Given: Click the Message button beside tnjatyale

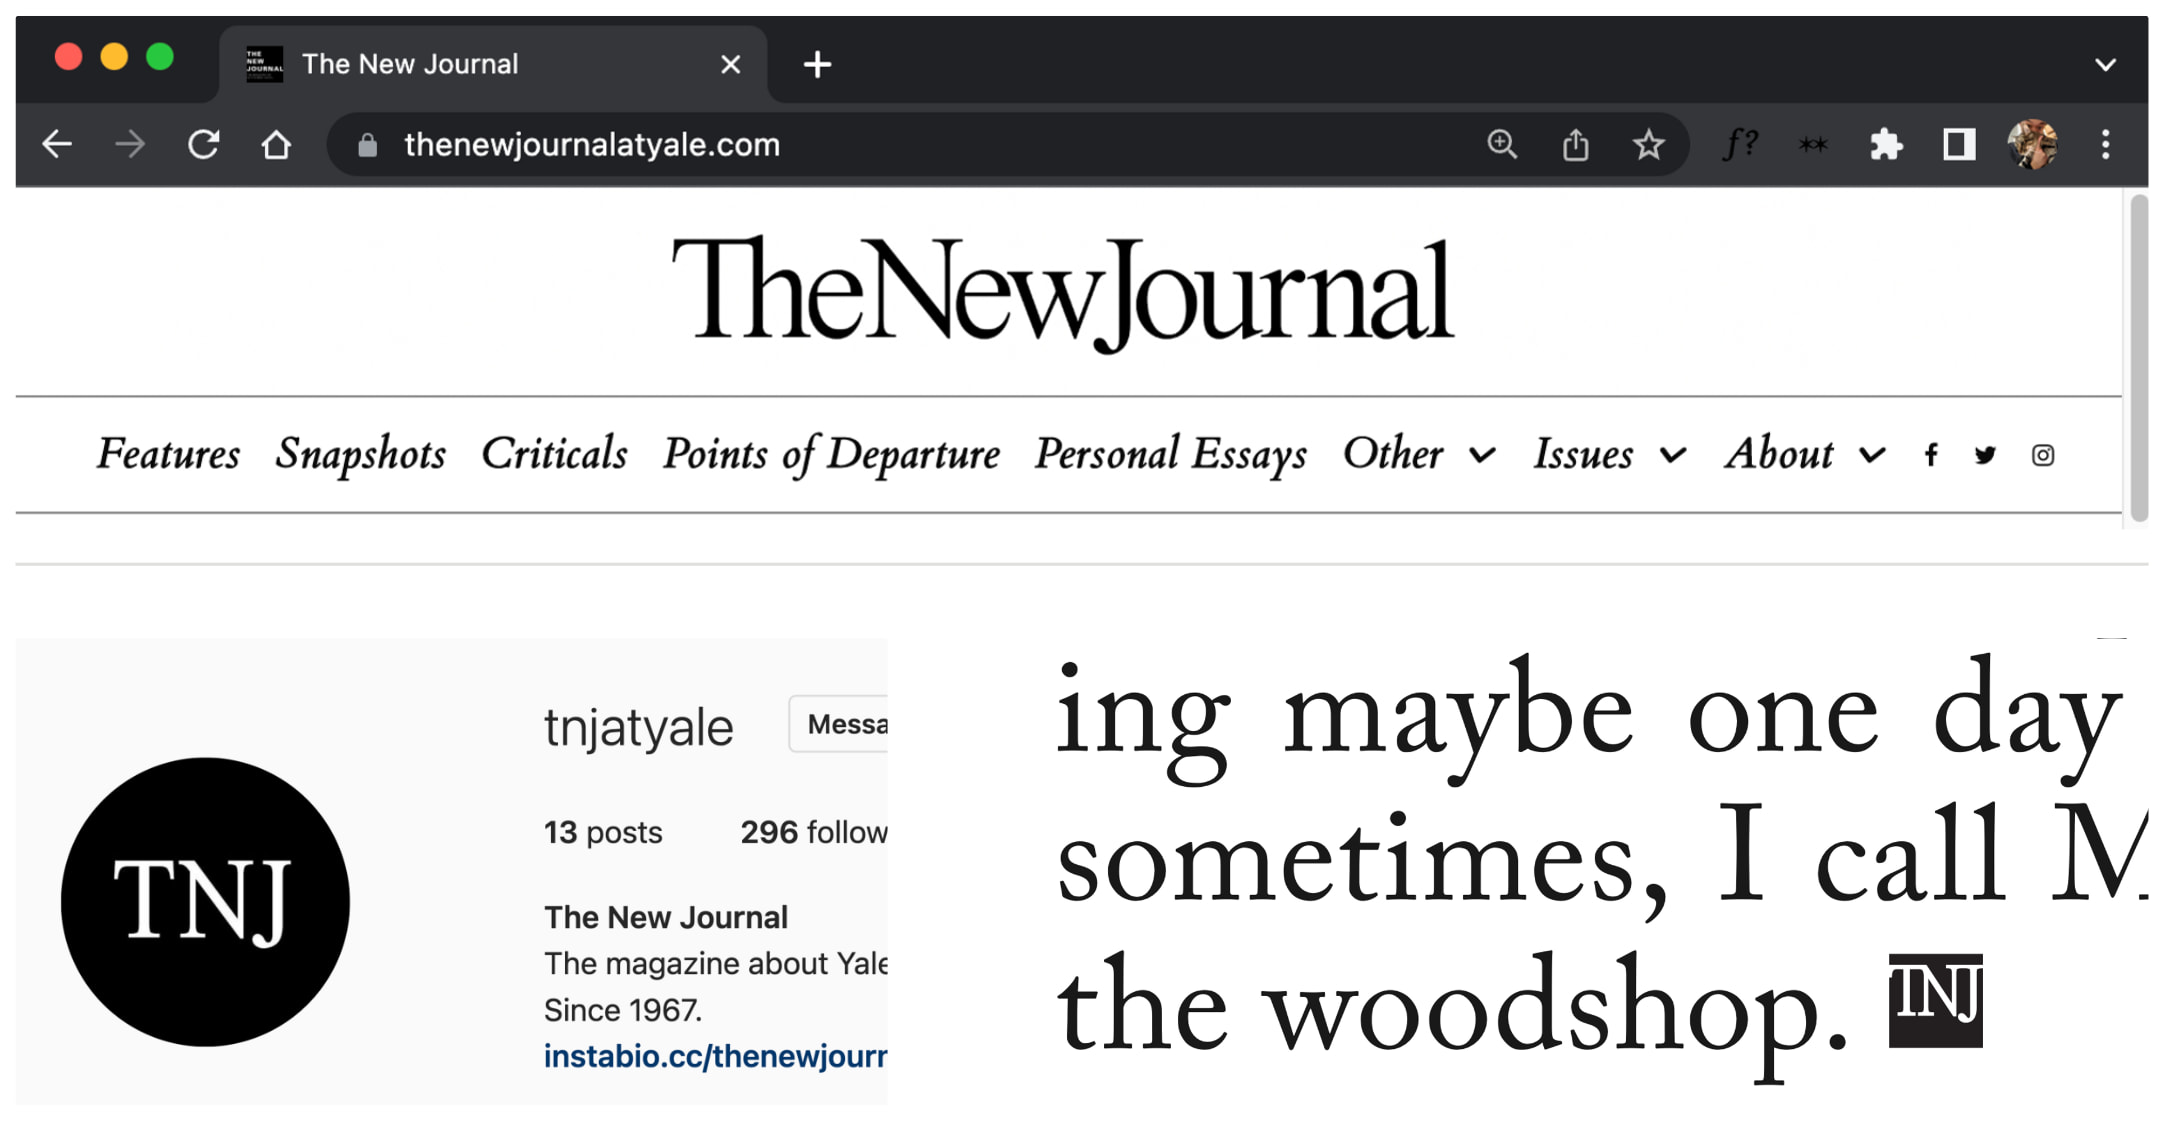Looking at the screenshot, I should (x=840, y=723).
